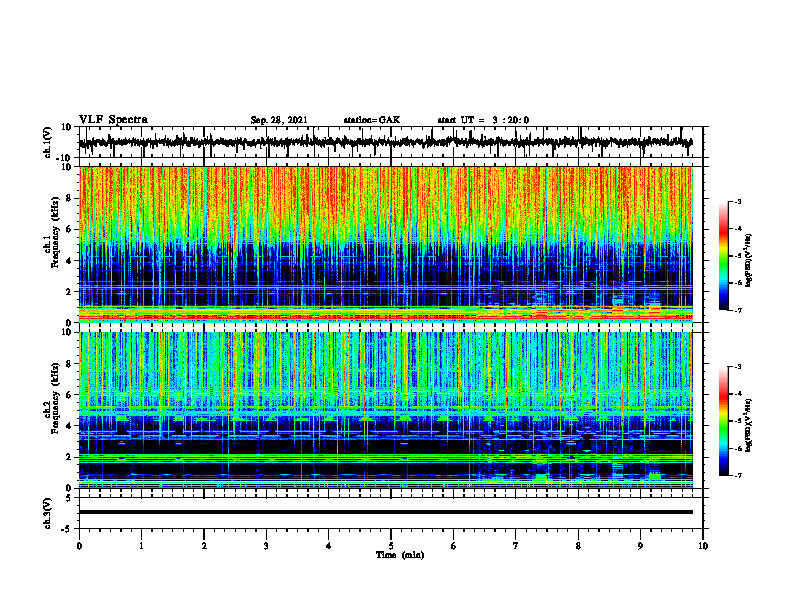Click the '-7' value on ch.2 colorbar

(738, 475)
